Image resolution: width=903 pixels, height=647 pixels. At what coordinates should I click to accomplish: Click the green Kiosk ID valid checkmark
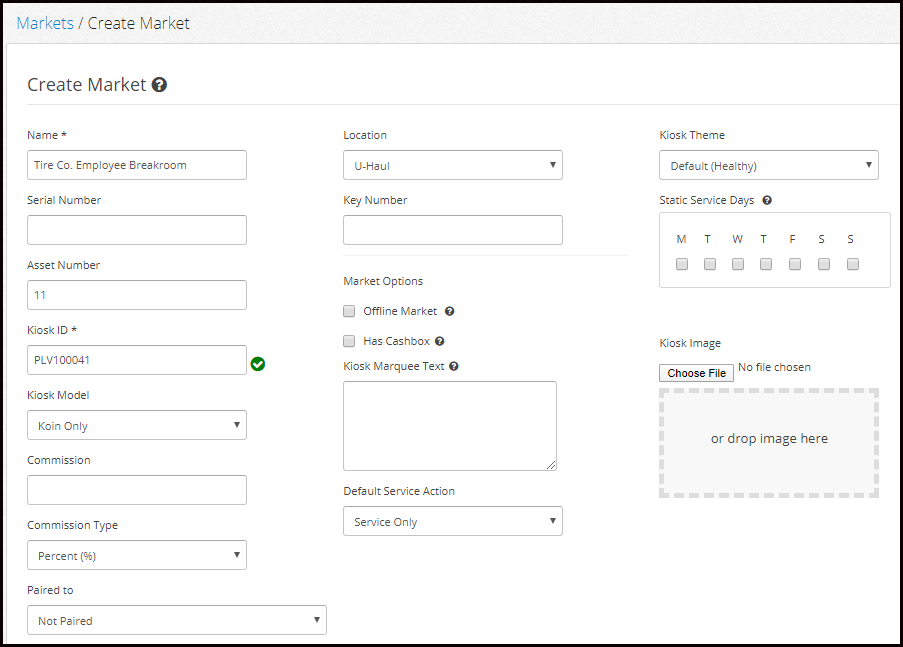(x=258, y=364)
